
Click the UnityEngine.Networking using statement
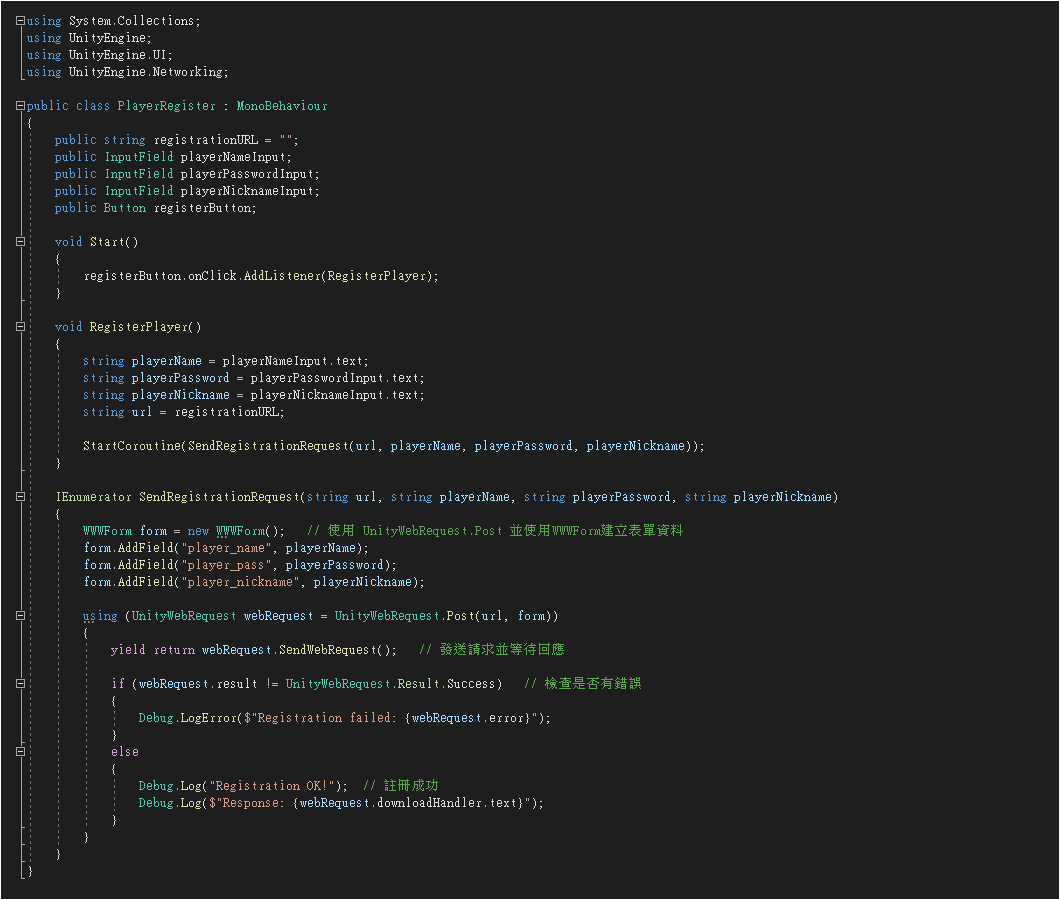coord(148,72)
